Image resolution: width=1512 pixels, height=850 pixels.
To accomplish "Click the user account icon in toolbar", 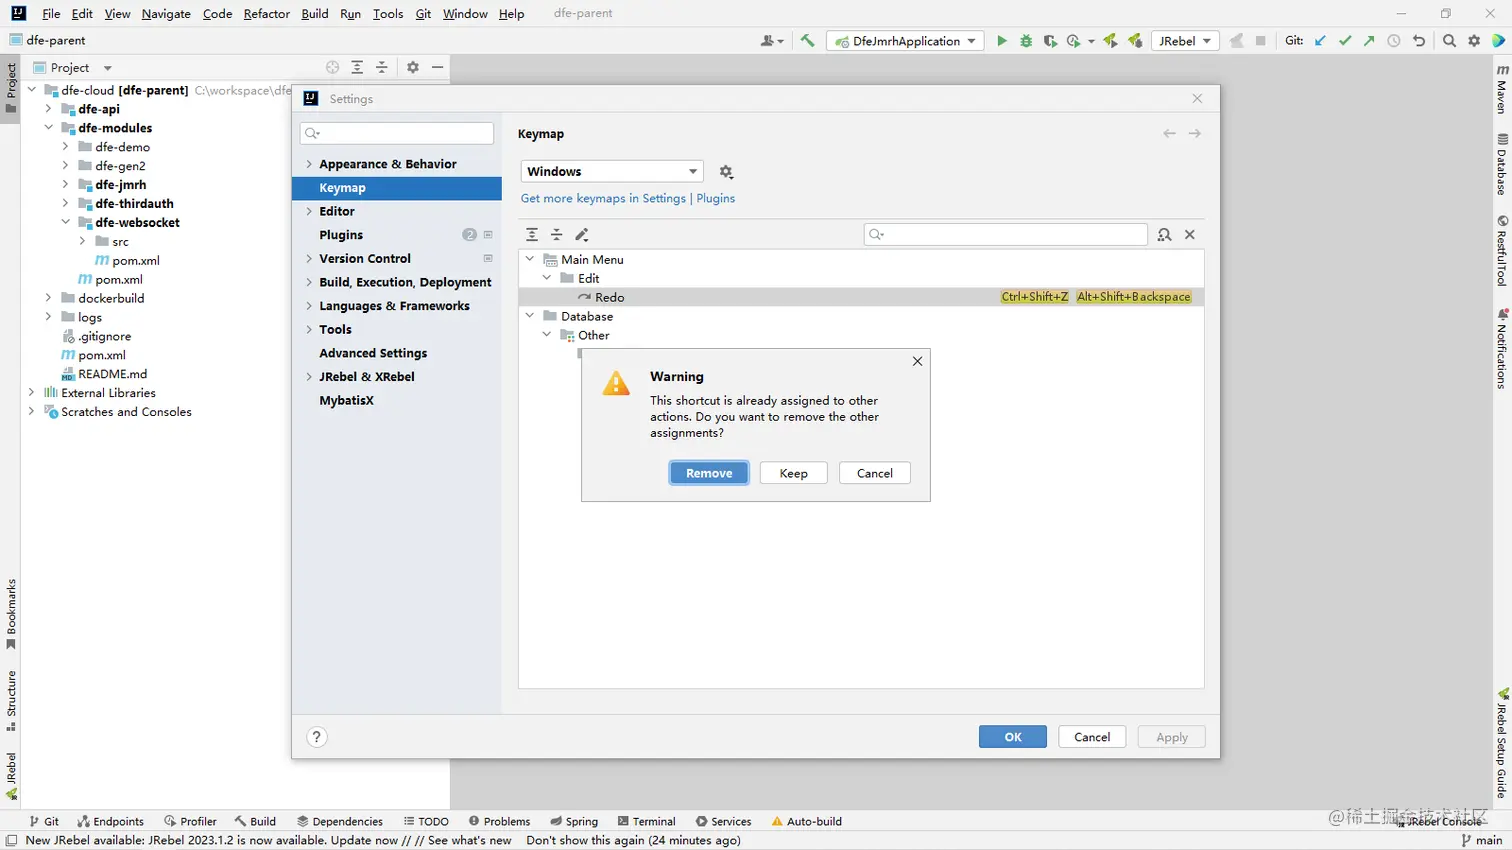I will 771,41.
